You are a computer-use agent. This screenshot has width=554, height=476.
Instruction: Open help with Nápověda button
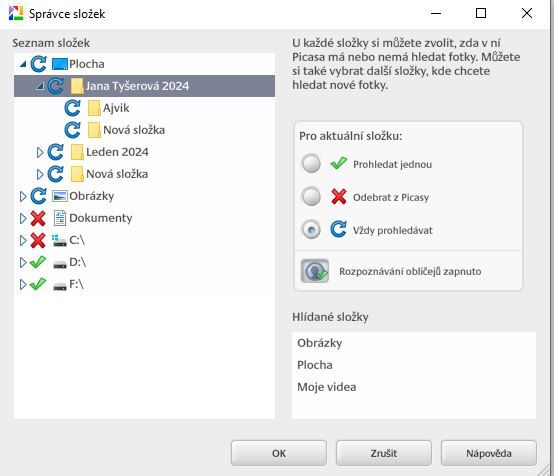[x=489, y=453]
